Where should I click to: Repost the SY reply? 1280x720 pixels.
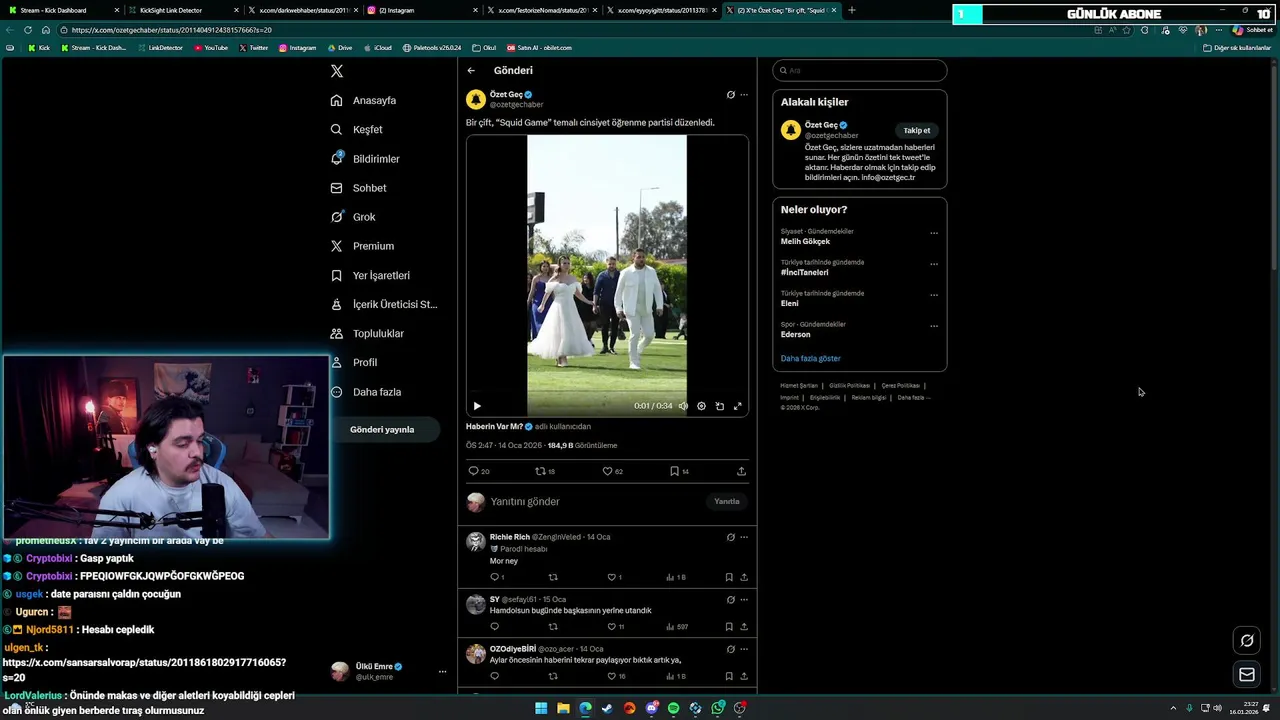[x=553, y=627]
